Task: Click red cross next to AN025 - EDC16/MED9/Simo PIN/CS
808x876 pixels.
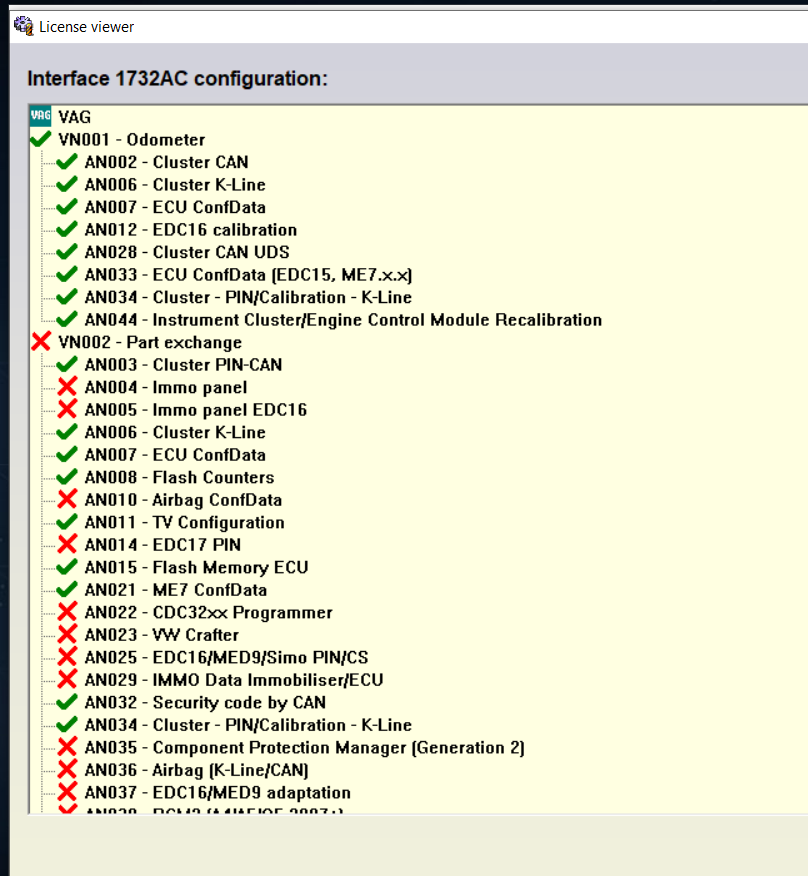Action: (67, 657)
